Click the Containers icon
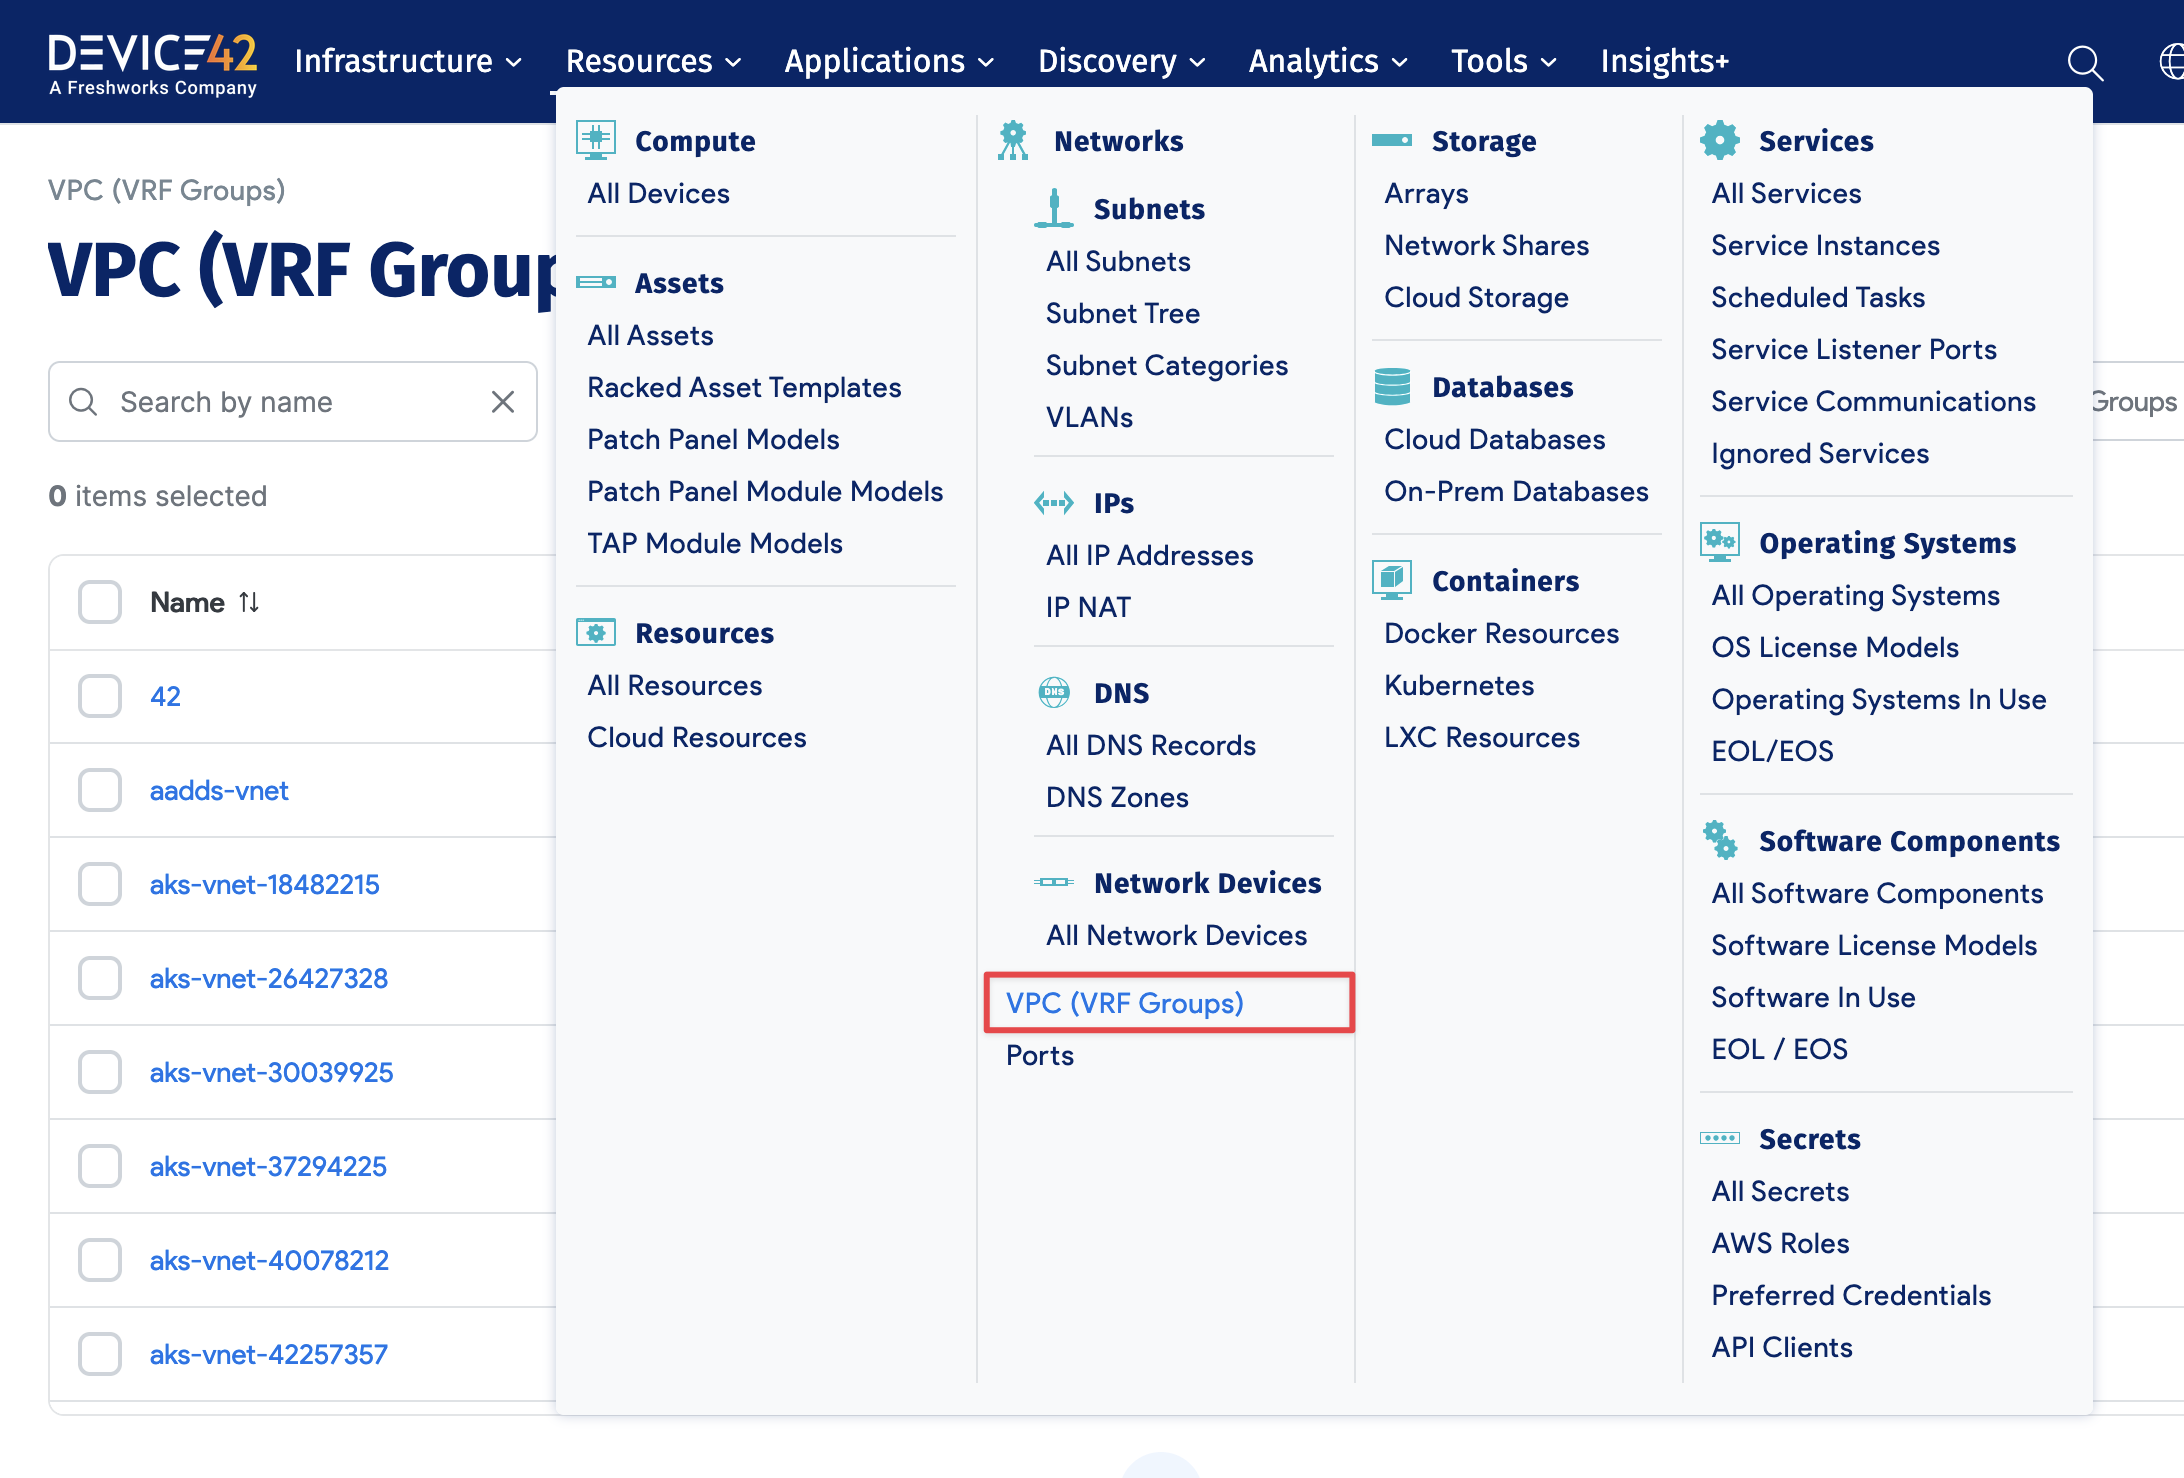Screen dimensions: 2184x1478 (1392, 580)
